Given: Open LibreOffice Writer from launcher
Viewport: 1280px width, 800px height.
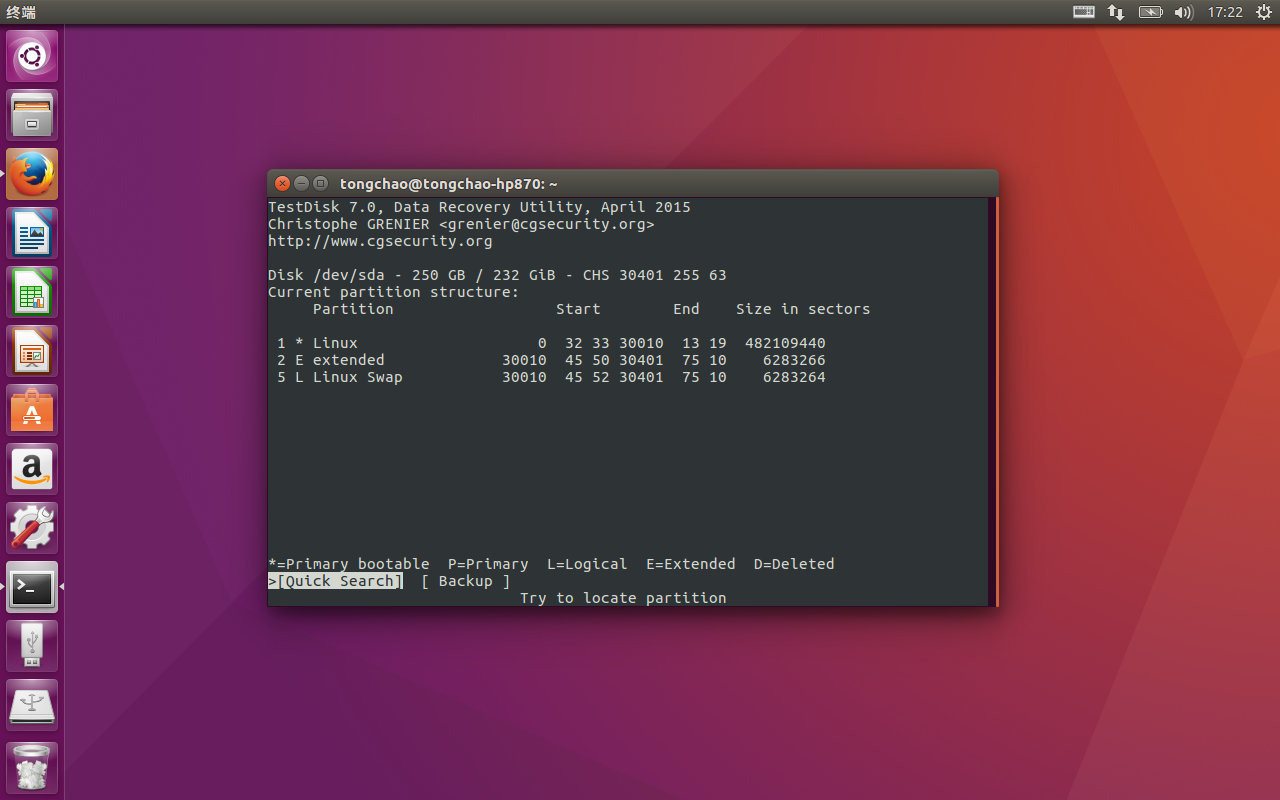Looking at the screenshot, I should pos(32,233).
